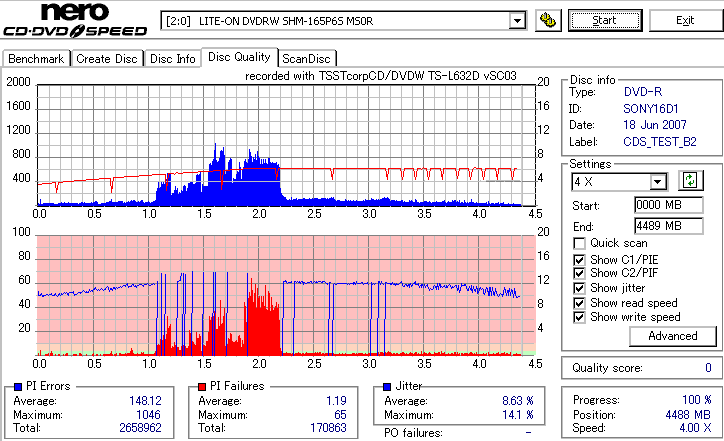Screen dimensions: 724x441
Task: Toggle Show read speed checkbox
Action: click(579, 303)
